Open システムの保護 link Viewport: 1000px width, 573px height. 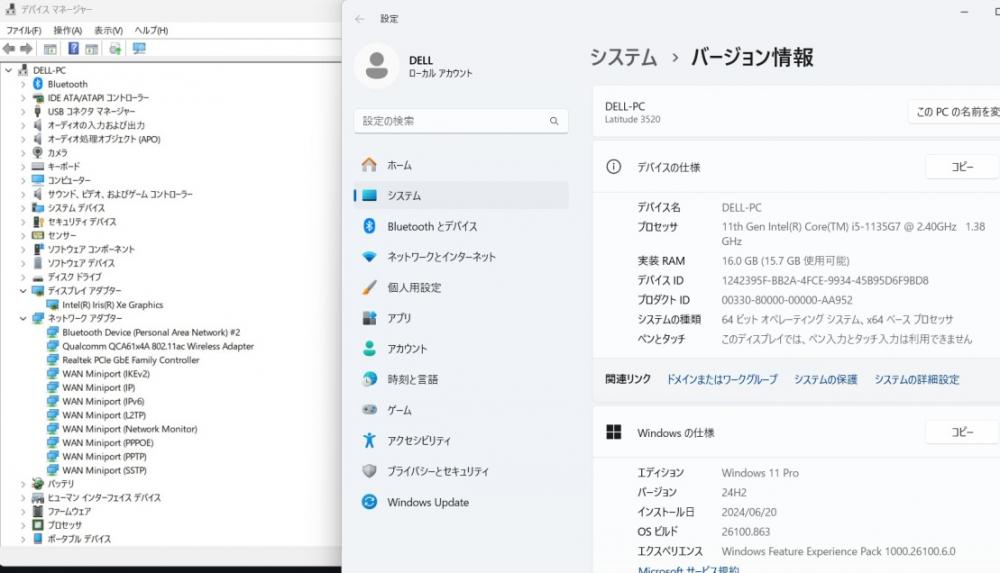pos(825,380)
